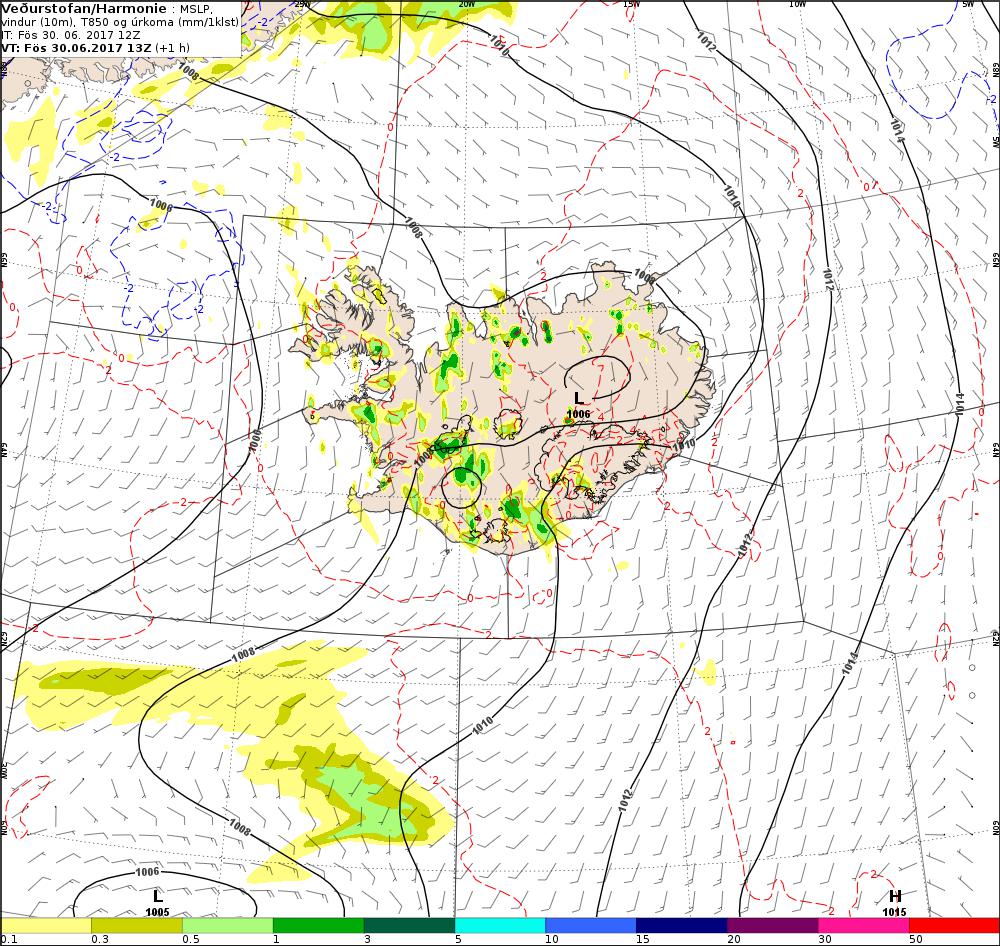This screenshot has width=1000, height=946.
Task: Click the 1006 isobar label above the 1005 low
Action: 147,871
